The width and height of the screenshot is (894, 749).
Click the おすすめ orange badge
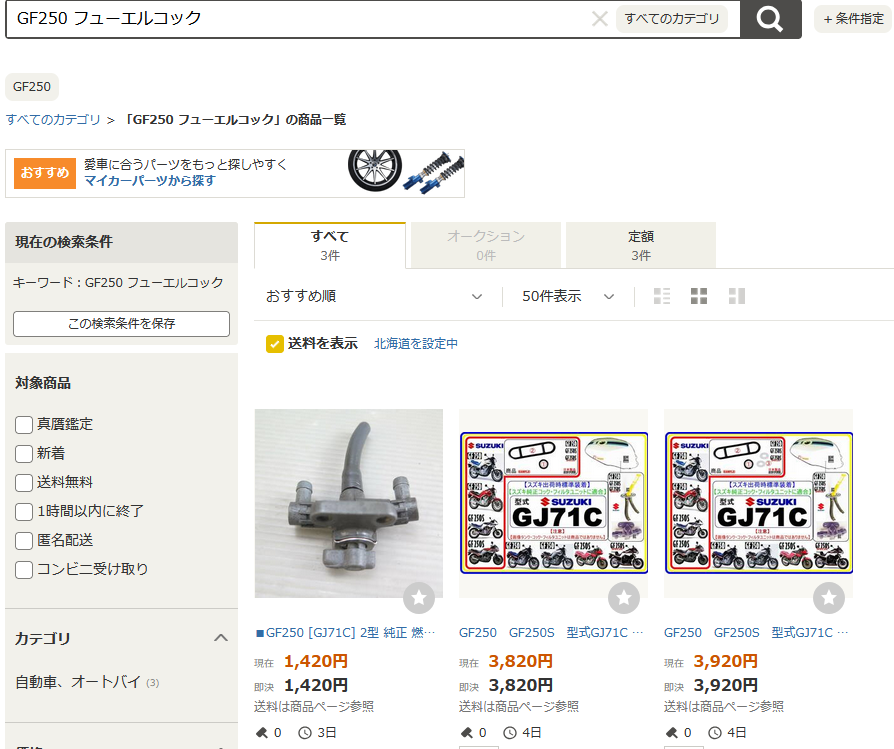tap(45, 173)
